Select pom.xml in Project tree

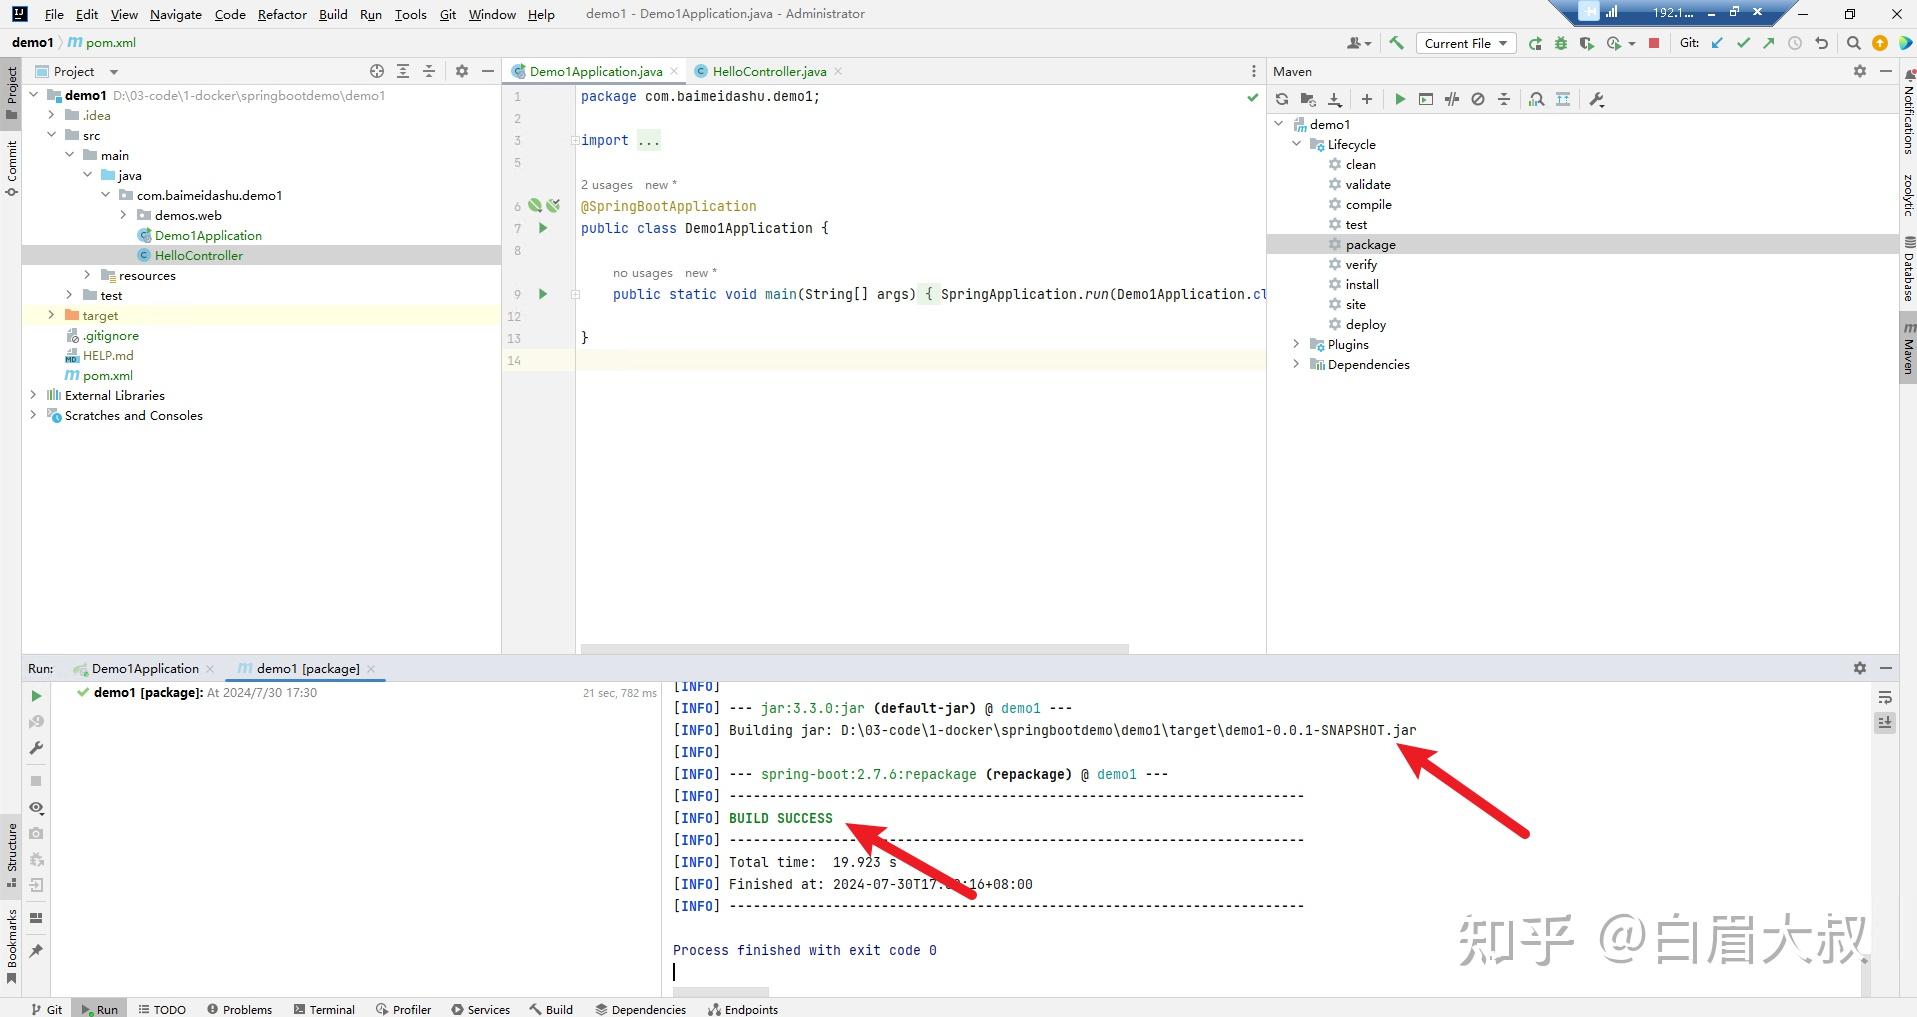(x=107, y=375)
